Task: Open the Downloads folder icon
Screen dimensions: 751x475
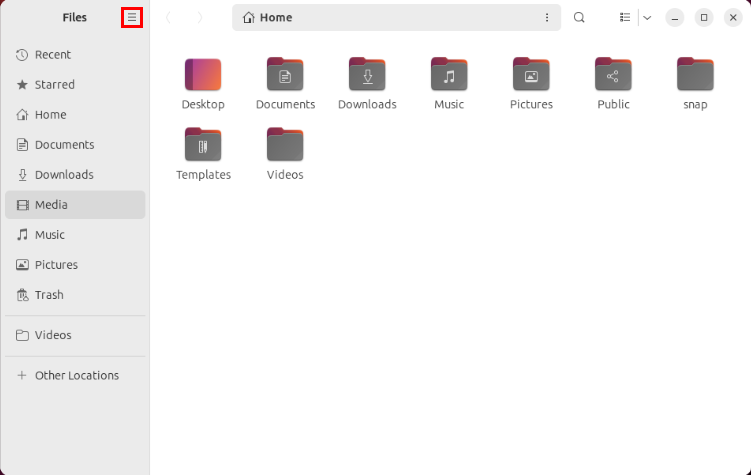Action: tap(367, 75)
